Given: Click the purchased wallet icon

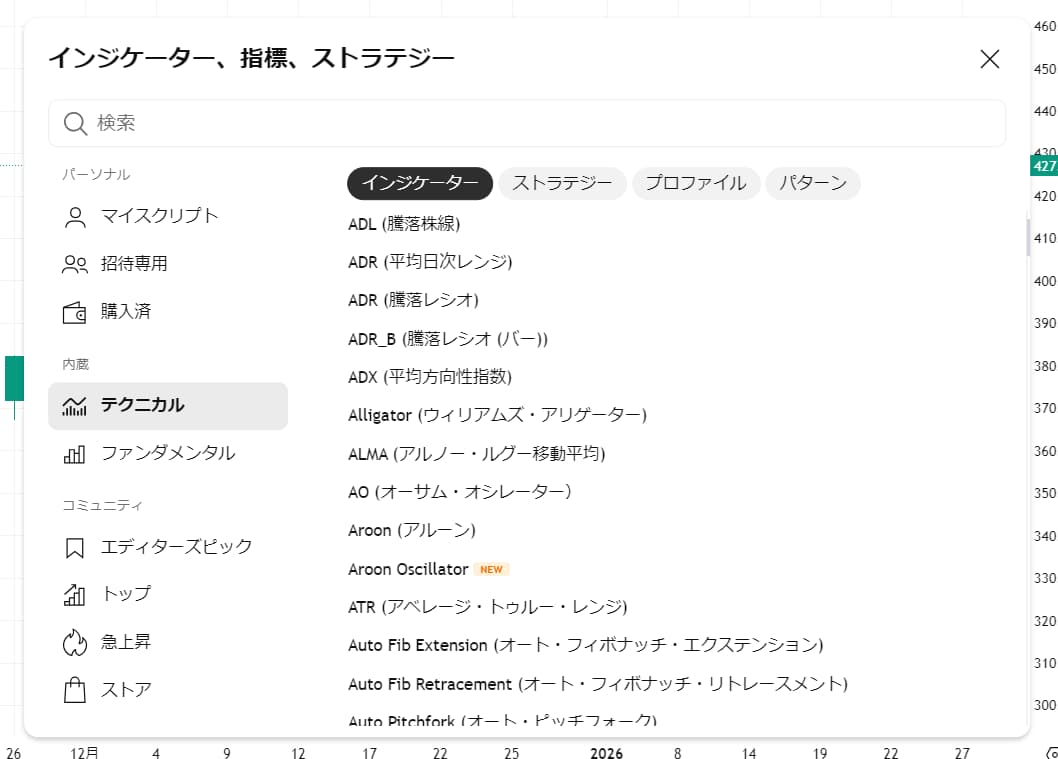Looking at the screenshot, I should pyautogui.click(x=75, y=312).
